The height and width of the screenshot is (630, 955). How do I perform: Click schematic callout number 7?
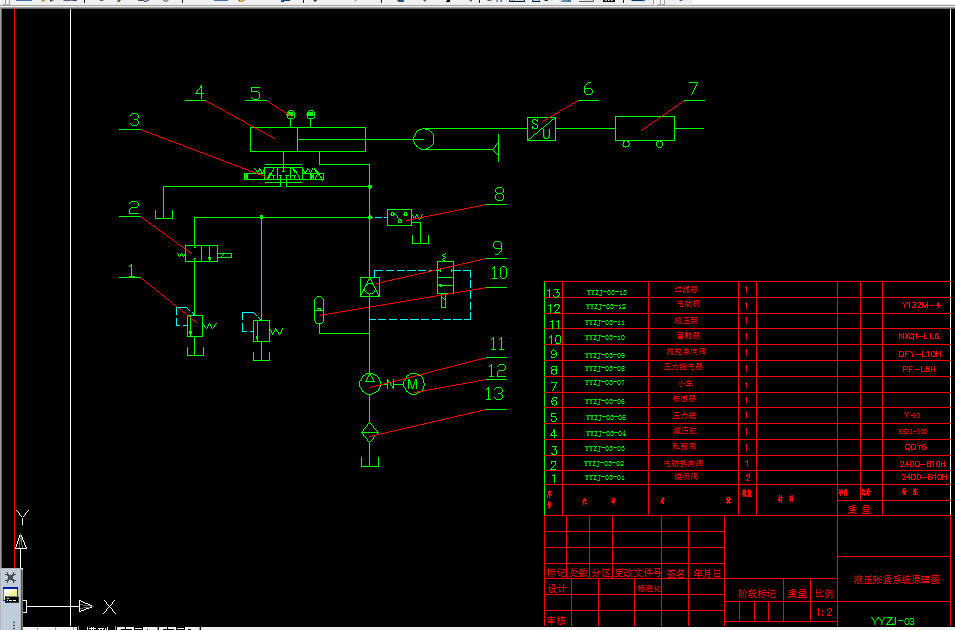694,90
